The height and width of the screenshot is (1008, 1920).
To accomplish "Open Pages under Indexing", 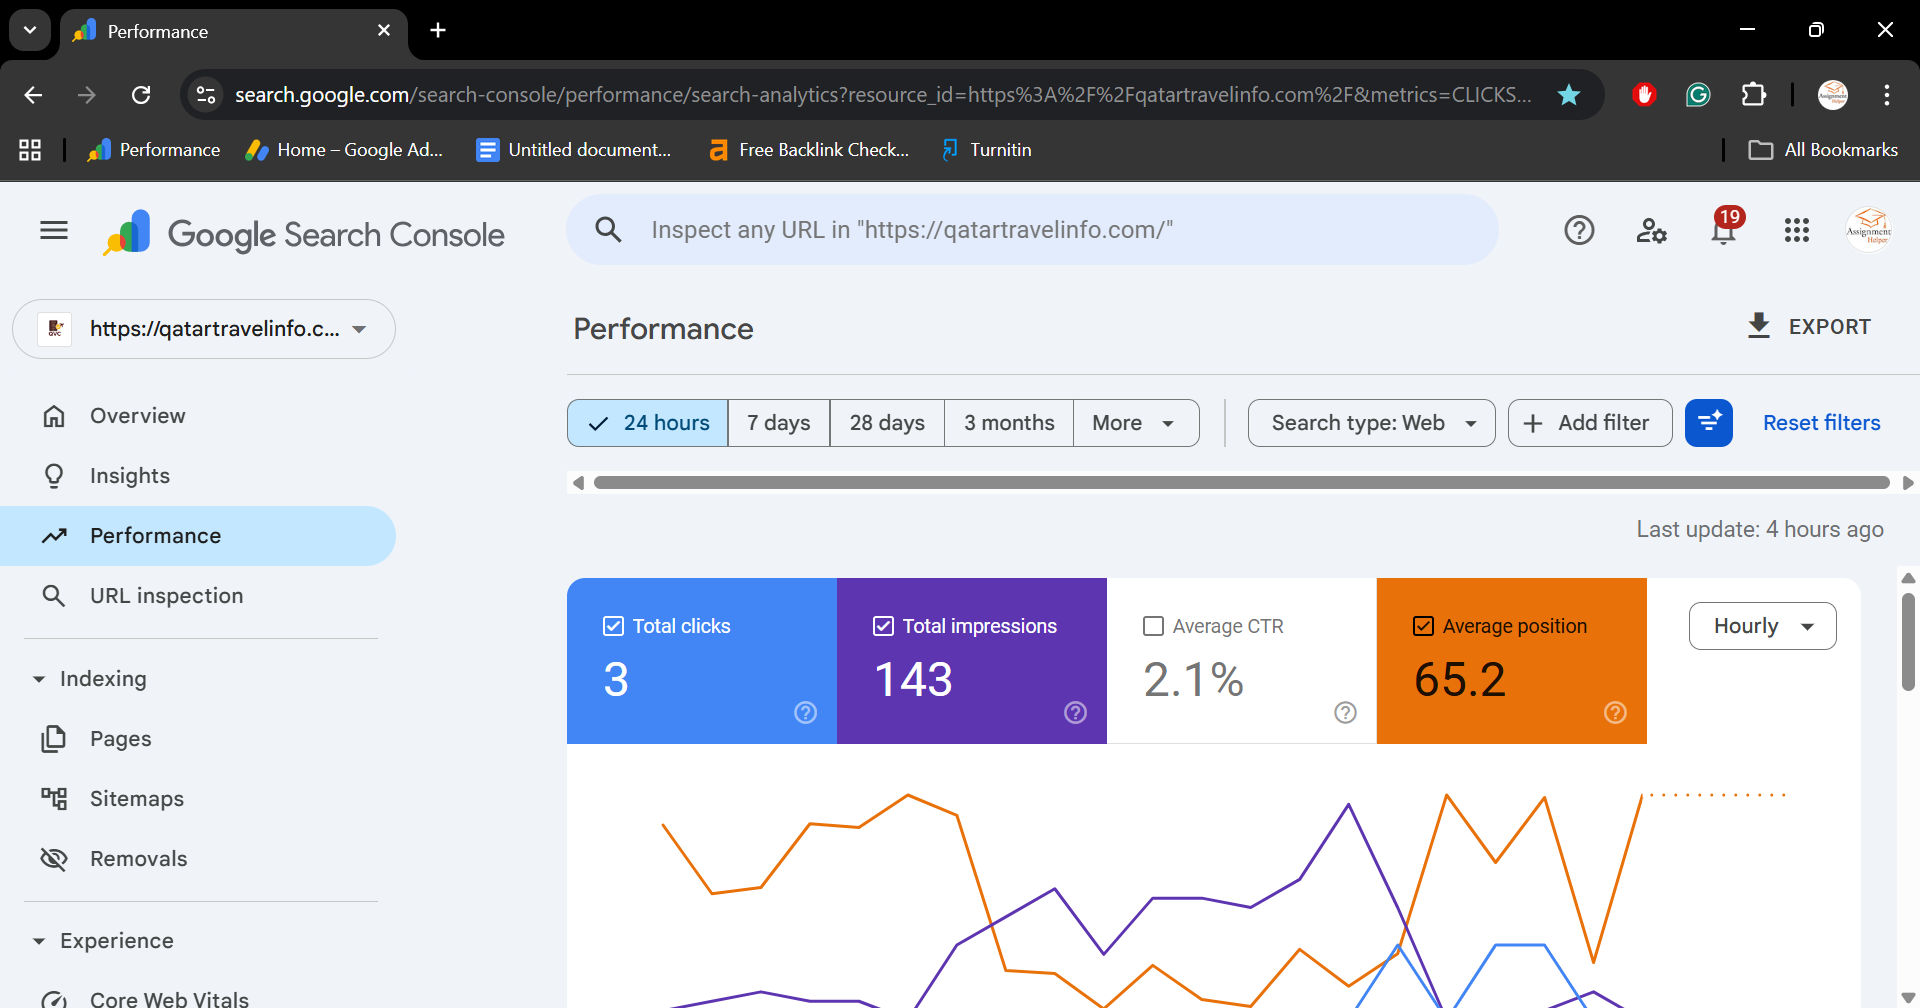I will (198, 739).
